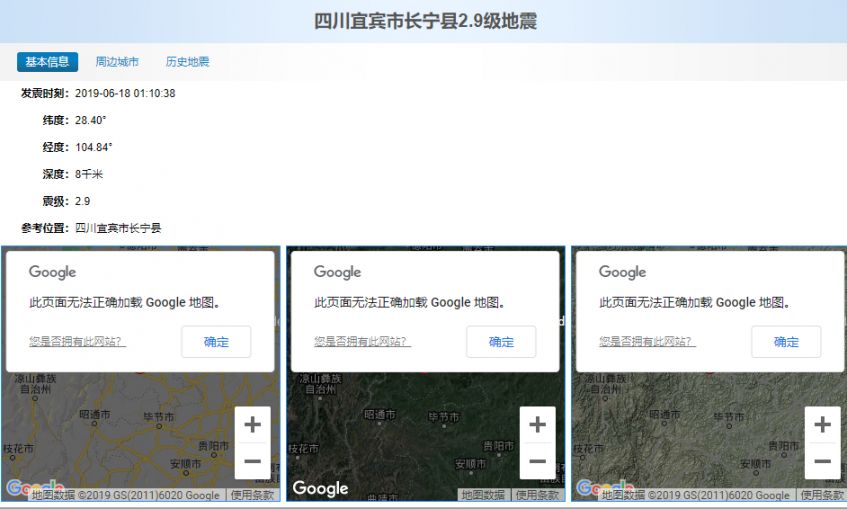Zoom in on the left road map

pyautogui.click(x=252, y=424)
